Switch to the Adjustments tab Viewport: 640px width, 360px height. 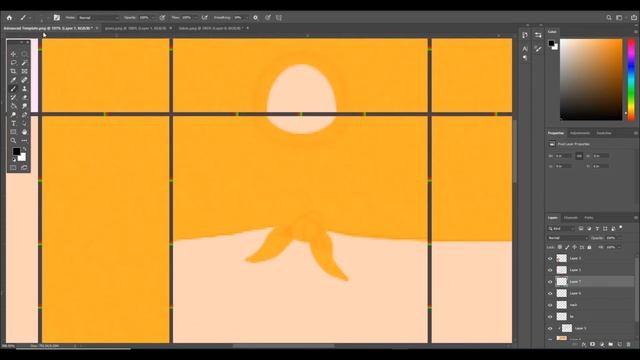[580, 133]
